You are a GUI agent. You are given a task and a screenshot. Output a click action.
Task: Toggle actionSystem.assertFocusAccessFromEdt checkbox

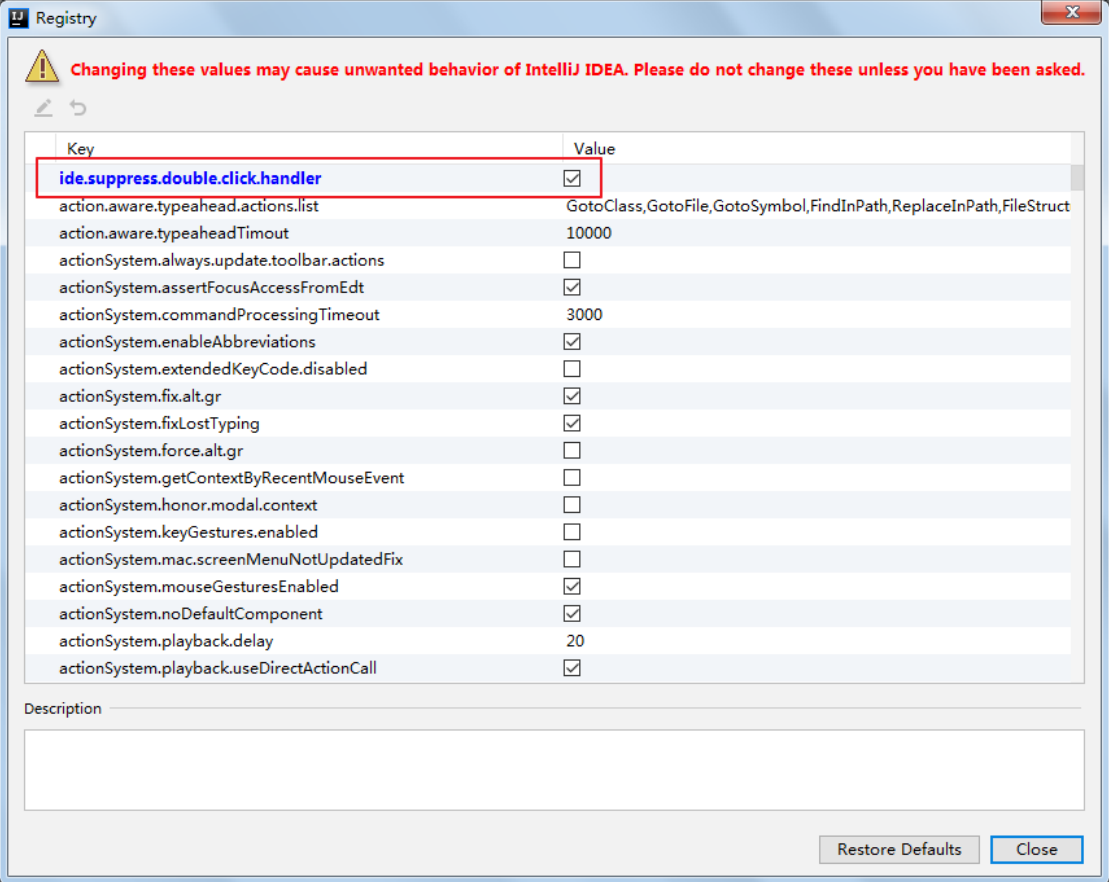pos(572,287)
